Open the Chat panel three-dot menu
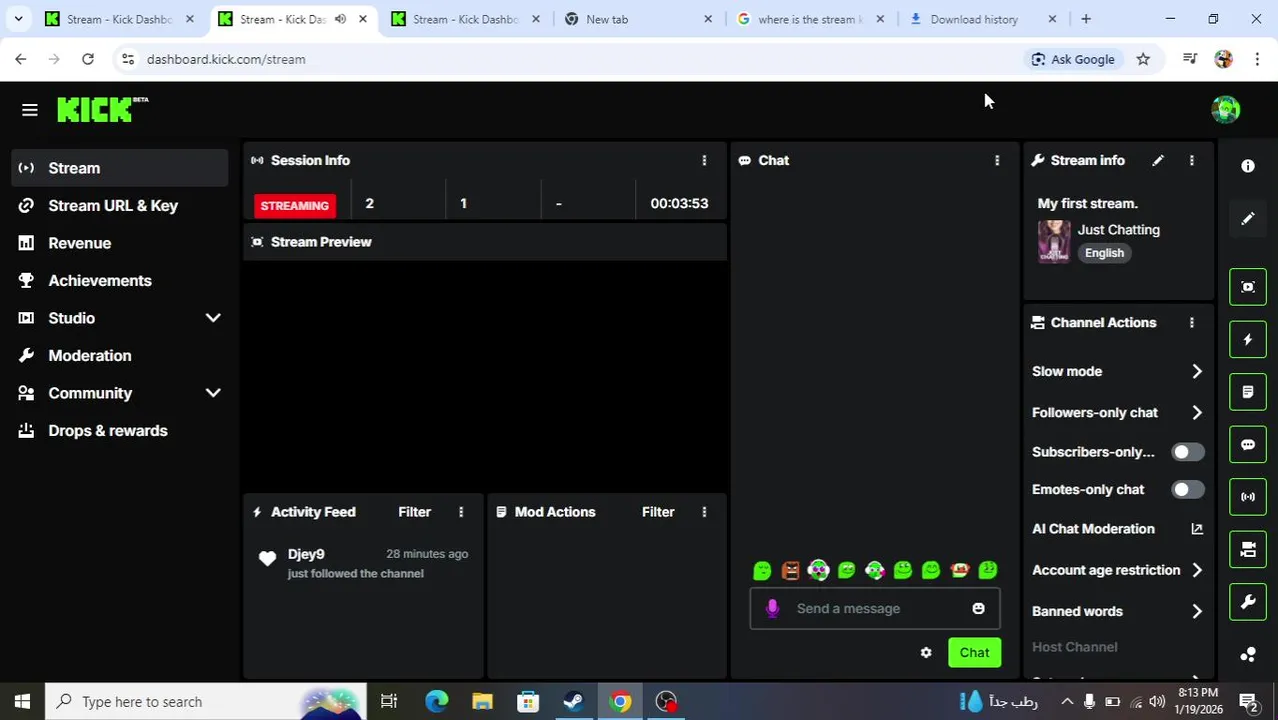The image size is (1278, 720). 997,160
